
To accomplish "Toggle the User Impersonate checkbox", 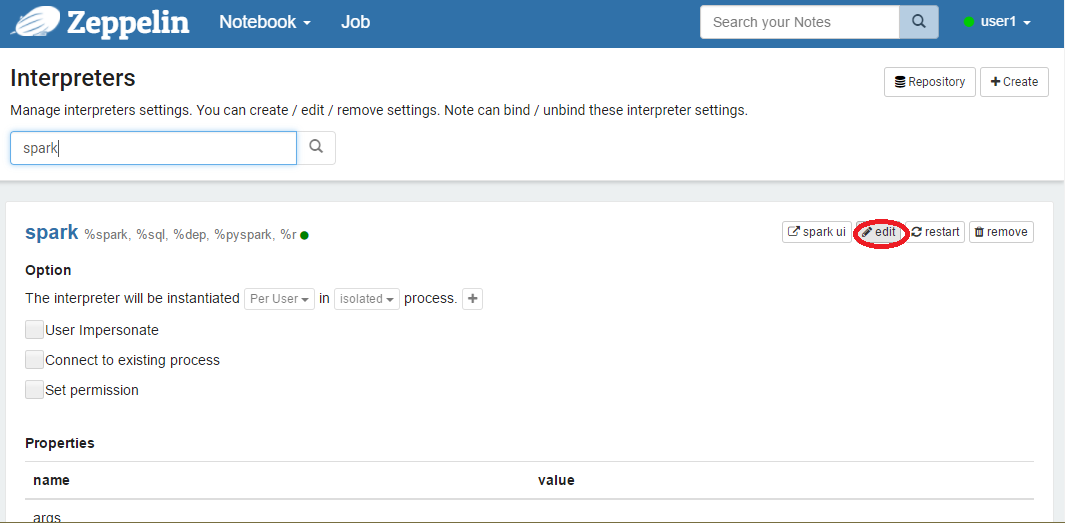I will [35, 330].
